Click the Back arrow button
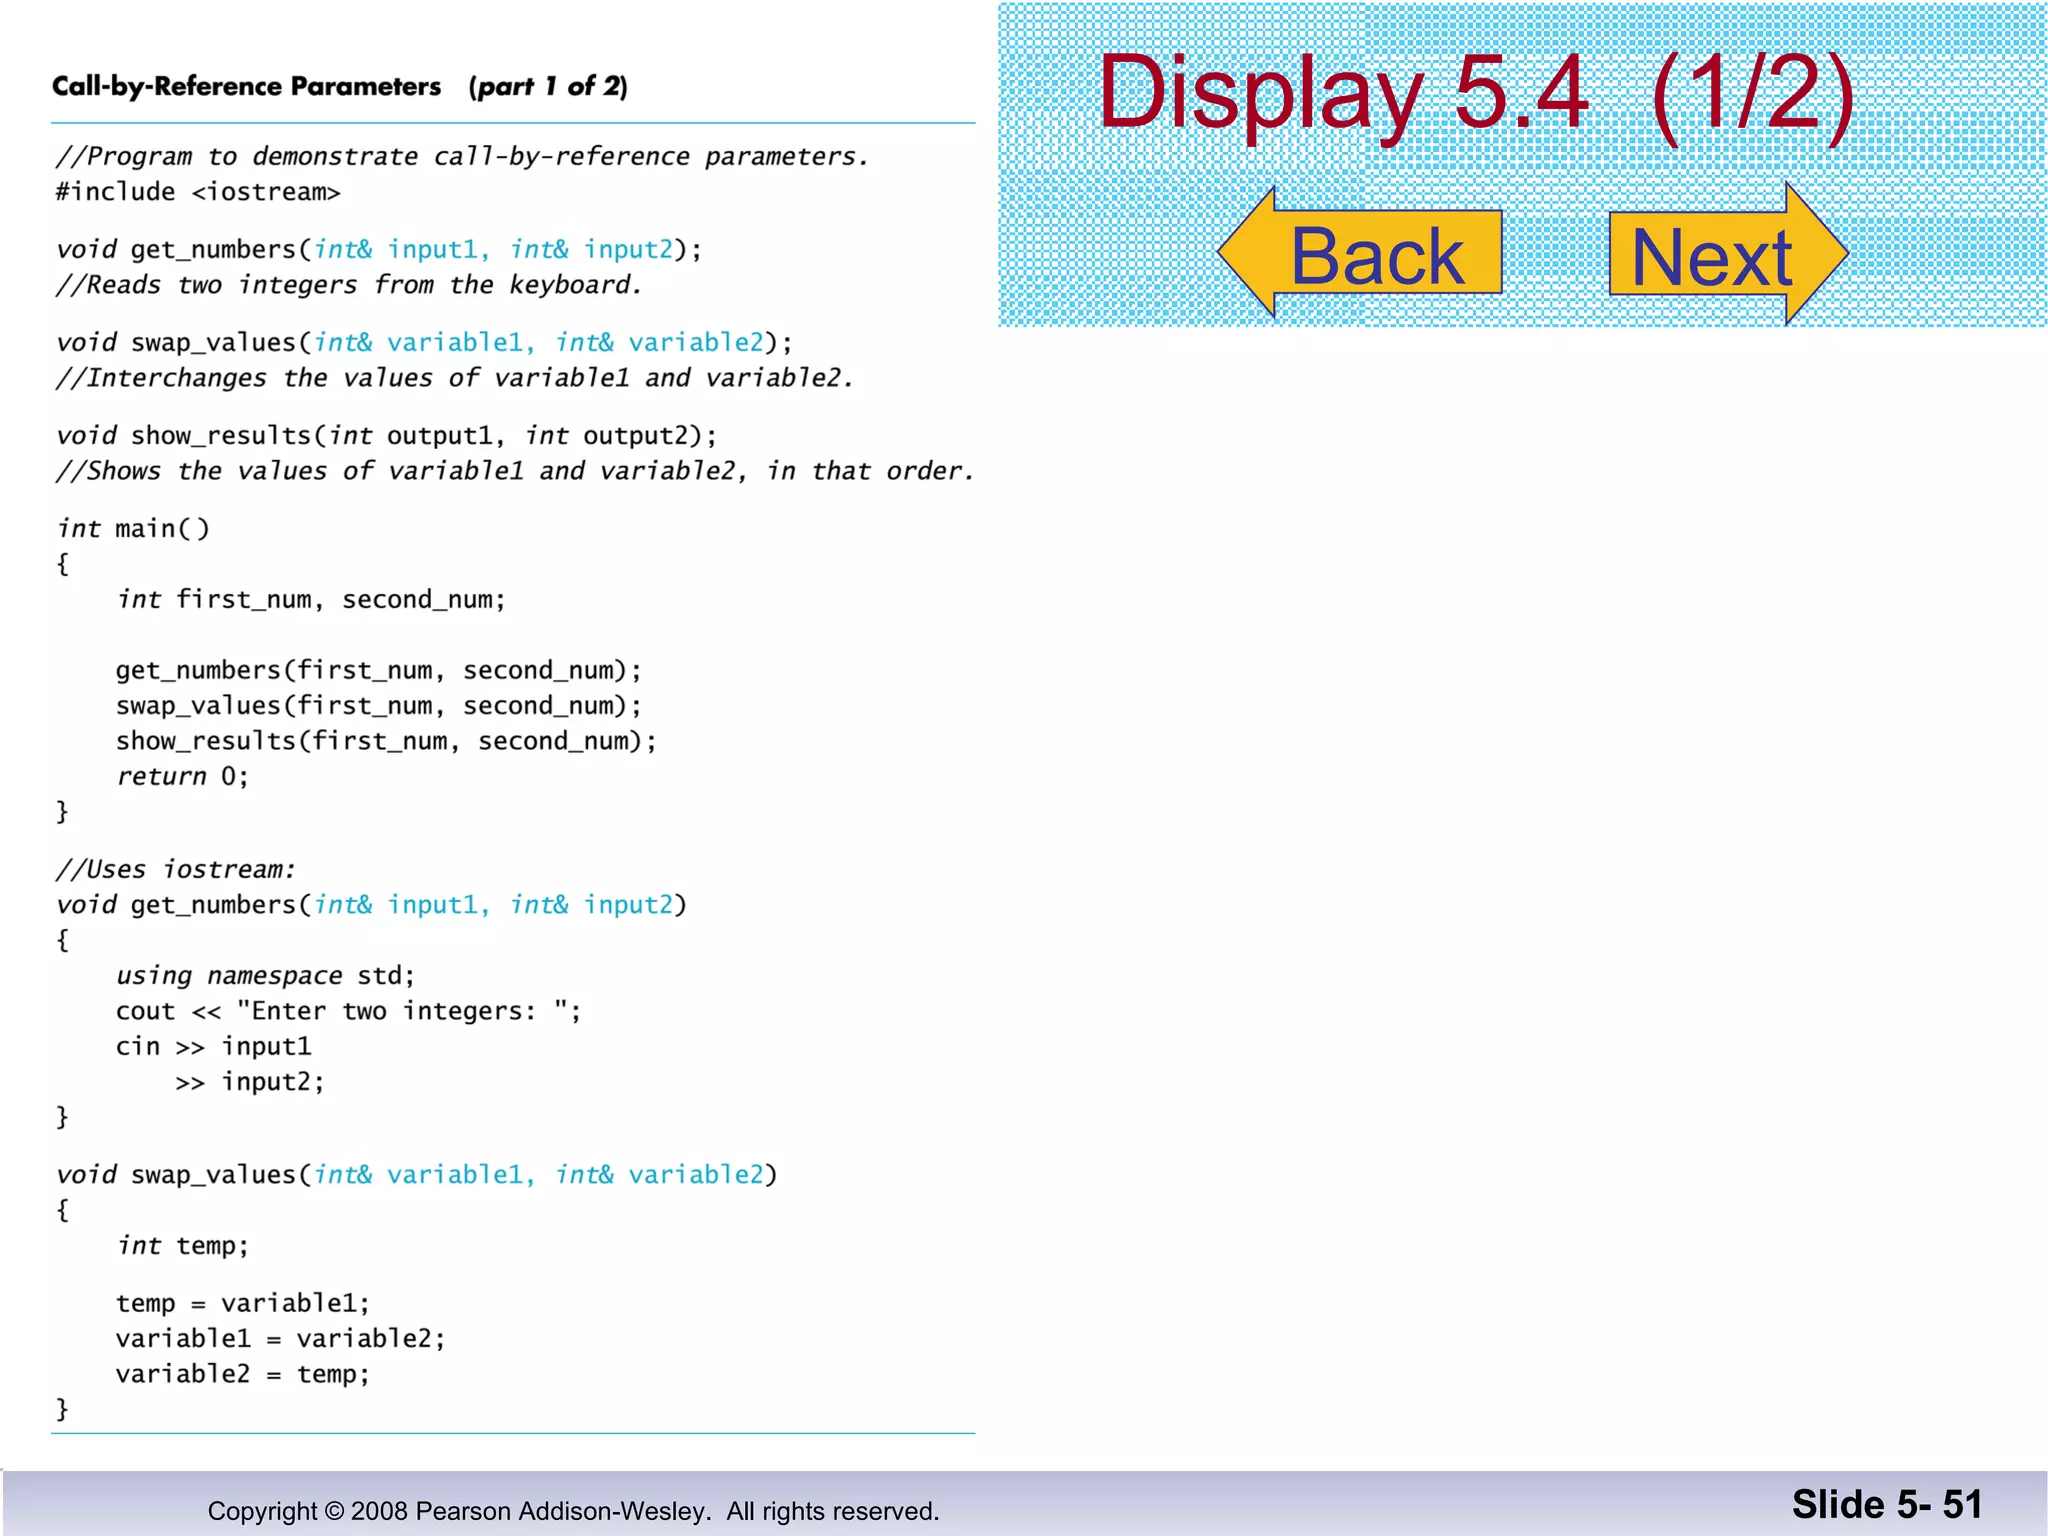The height and width of the screenshot is (1536, 2048). click(x=1360, y=253)
